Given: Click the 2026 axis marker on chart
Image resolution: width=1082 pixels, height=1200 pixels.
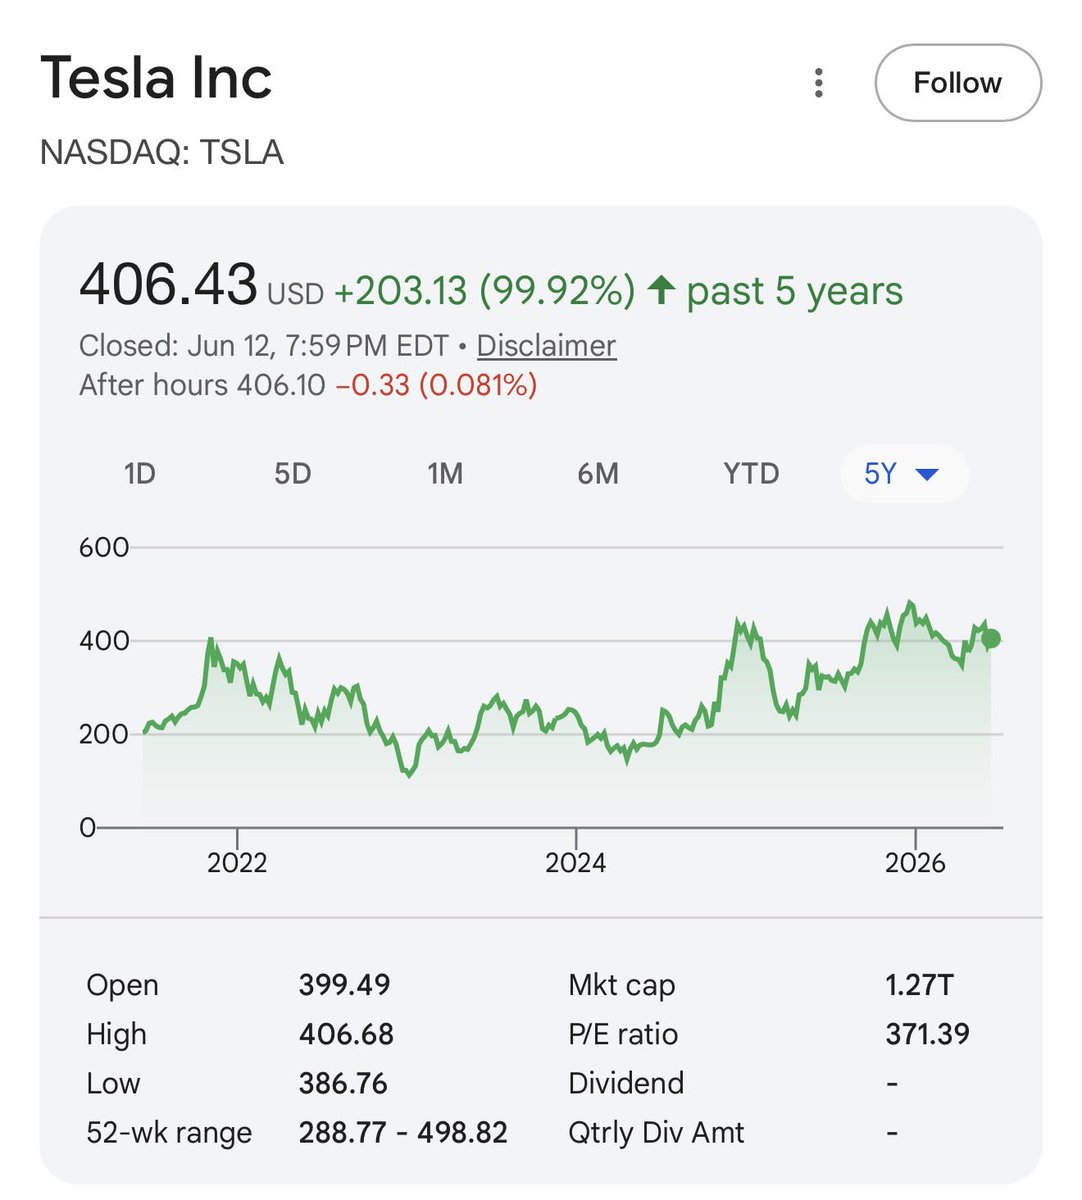Looking at the screenshot, I should point(915,863).
